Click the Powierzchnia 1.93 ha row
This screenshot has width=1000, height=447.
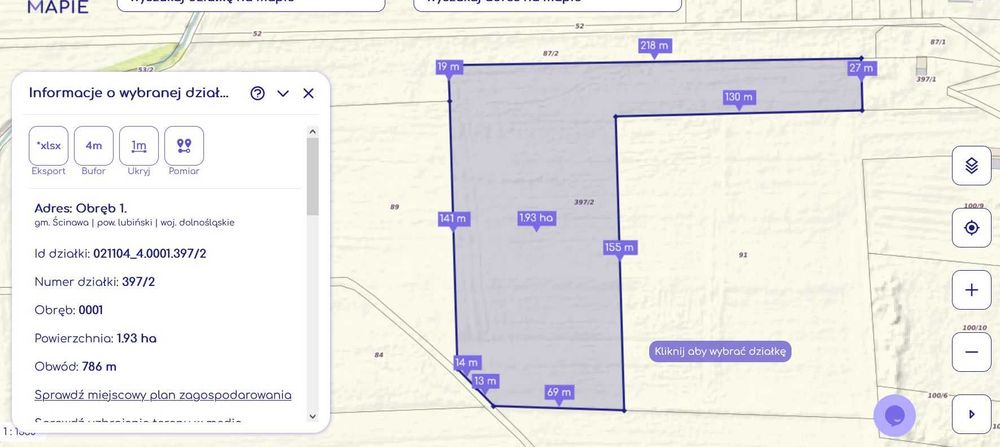(96, 339)
